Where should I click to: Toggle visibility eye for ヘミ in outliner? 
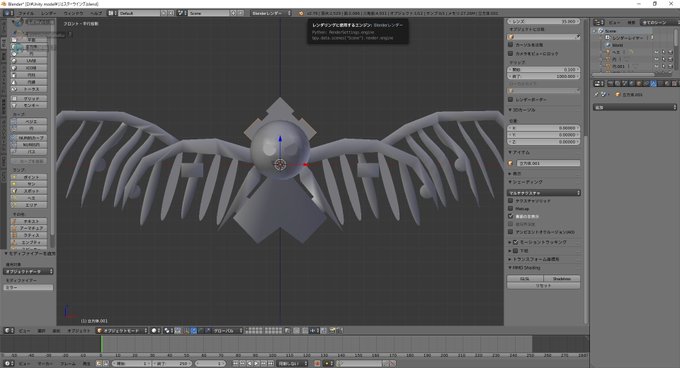pos(656,52)
